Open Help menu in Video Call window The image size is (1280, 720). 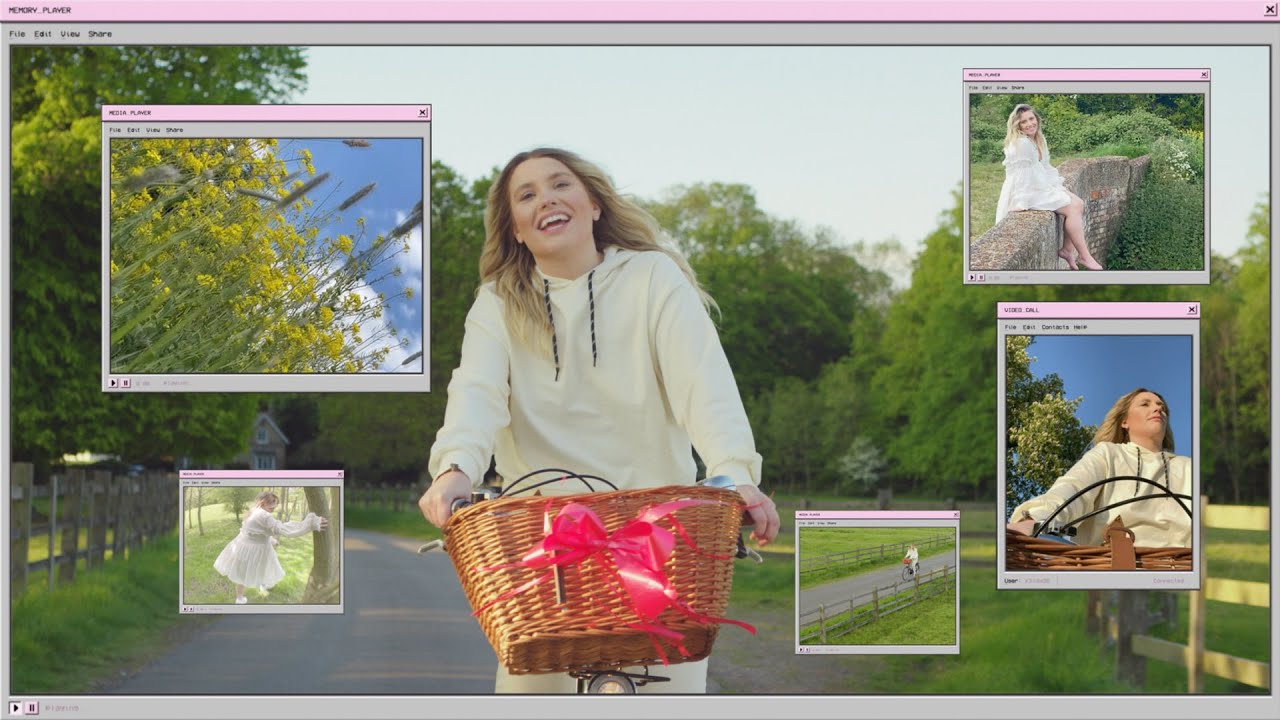coord(1080,327)
